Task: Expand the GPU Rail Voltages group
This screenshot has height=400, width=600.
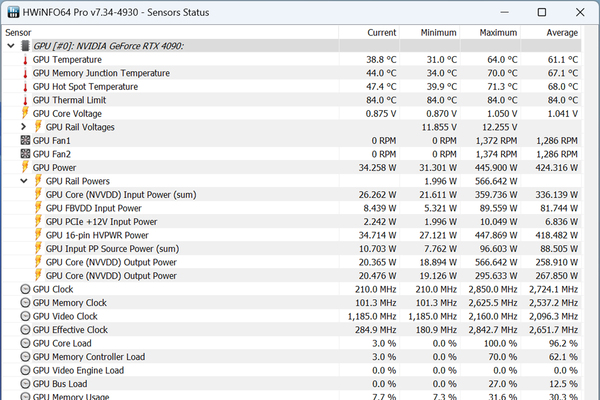Action: pos(24,127)
